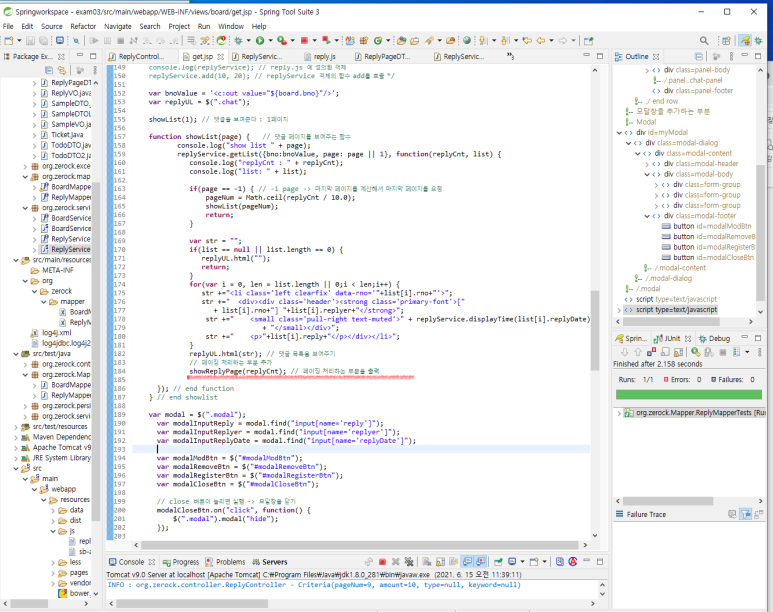
Task: Click Remove All Terminated Launches icon in Console
Action: (409, 562)
